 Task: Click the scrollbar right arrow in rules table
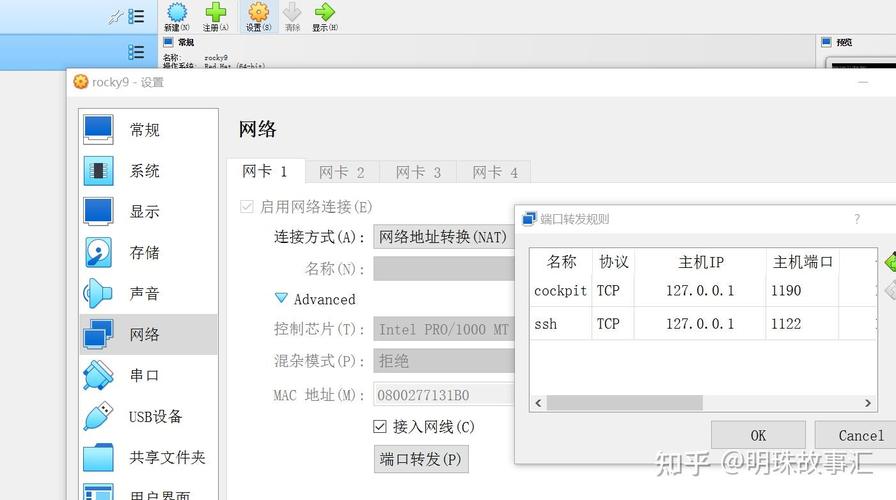(868, 403)
